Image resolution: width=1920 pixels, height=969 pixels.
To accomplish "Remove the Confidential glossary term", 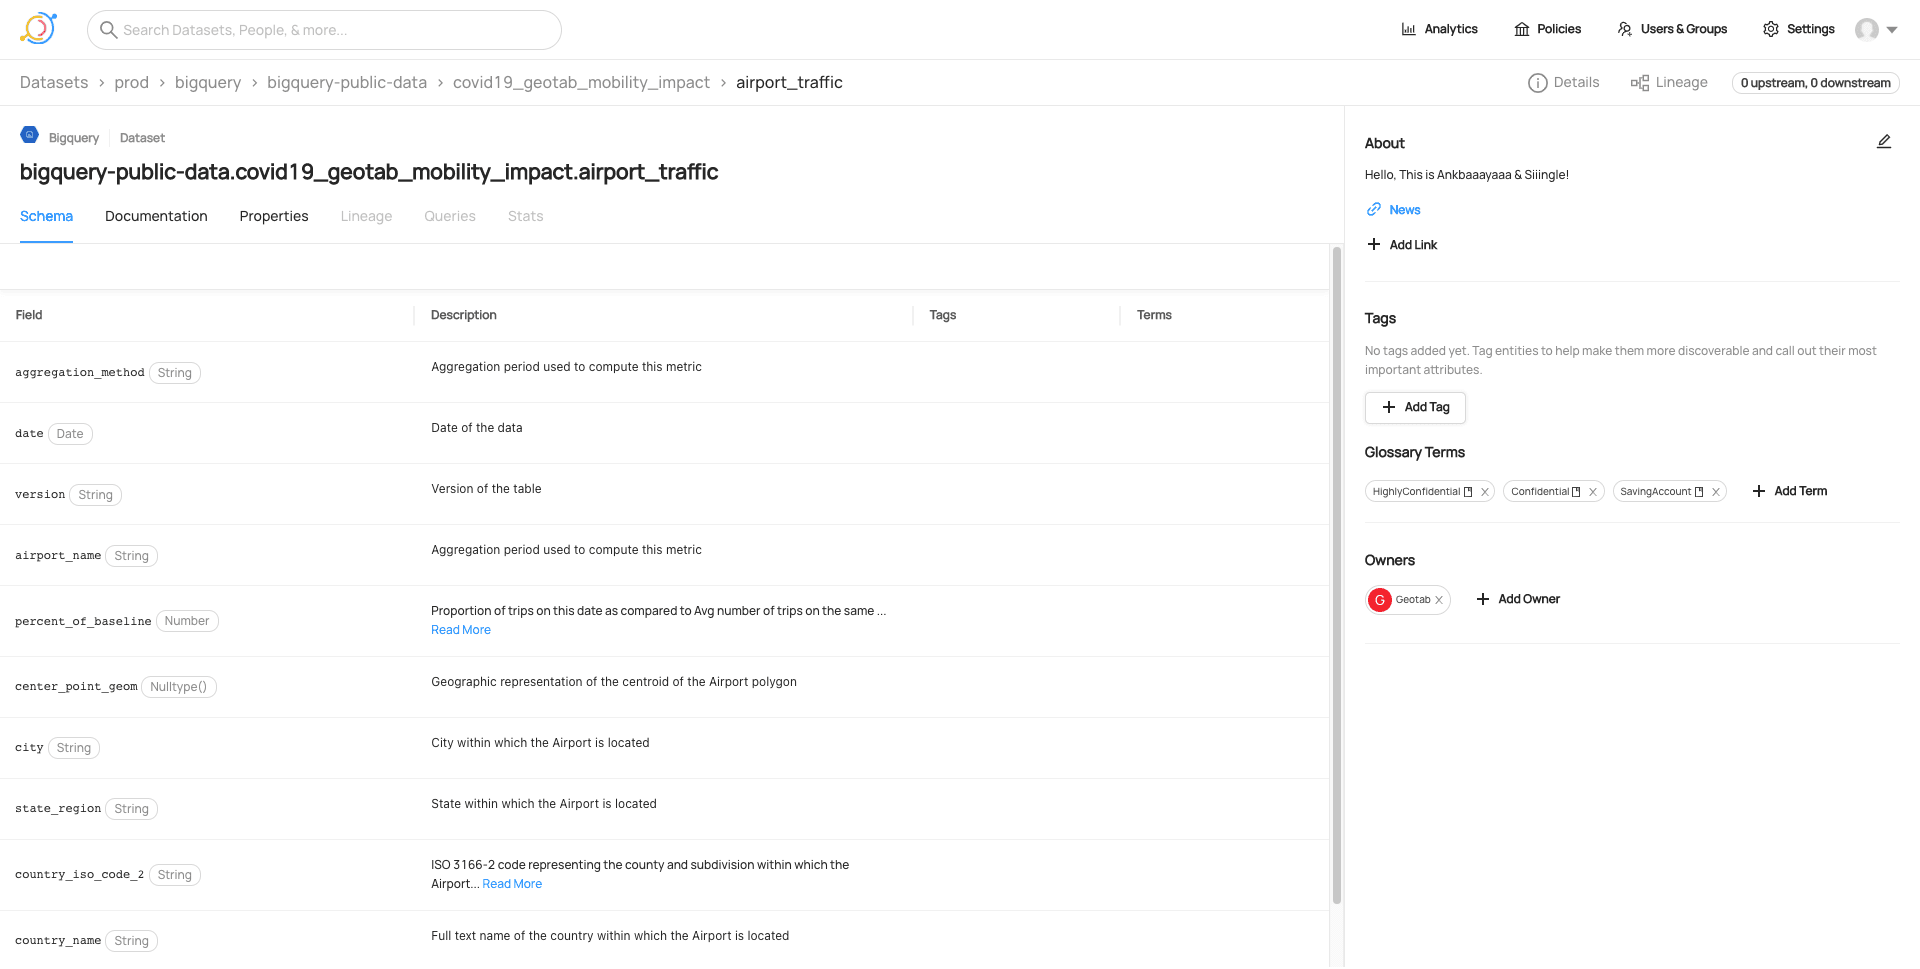I will point(1593,492).
